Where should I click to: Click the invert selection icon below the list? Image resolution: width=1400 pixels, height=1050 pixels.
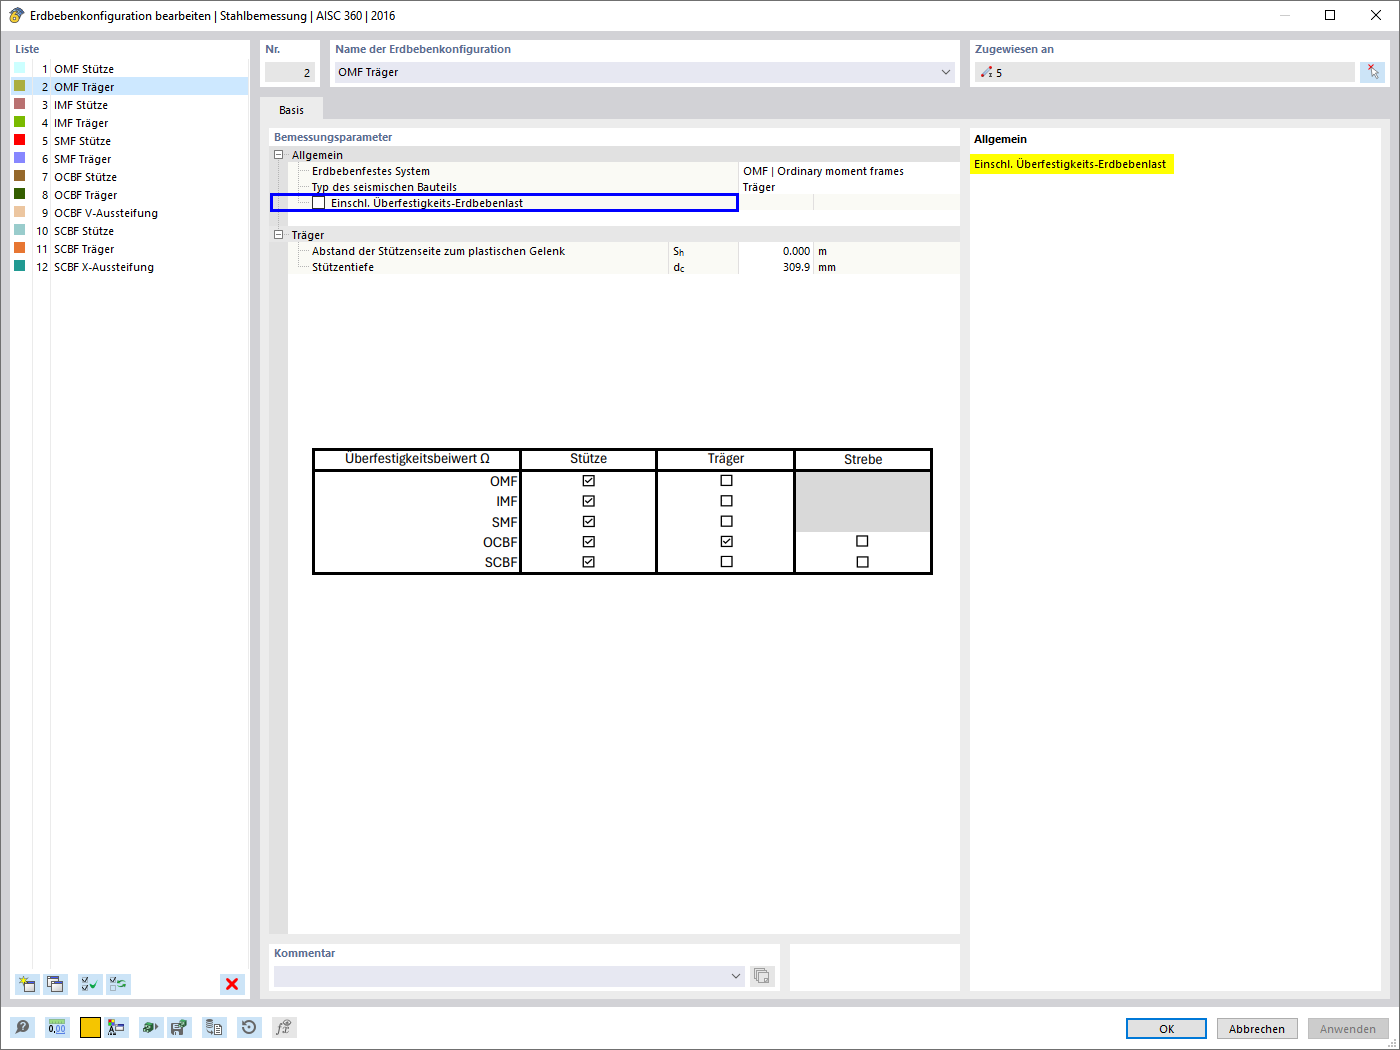(x=118, y=984)
